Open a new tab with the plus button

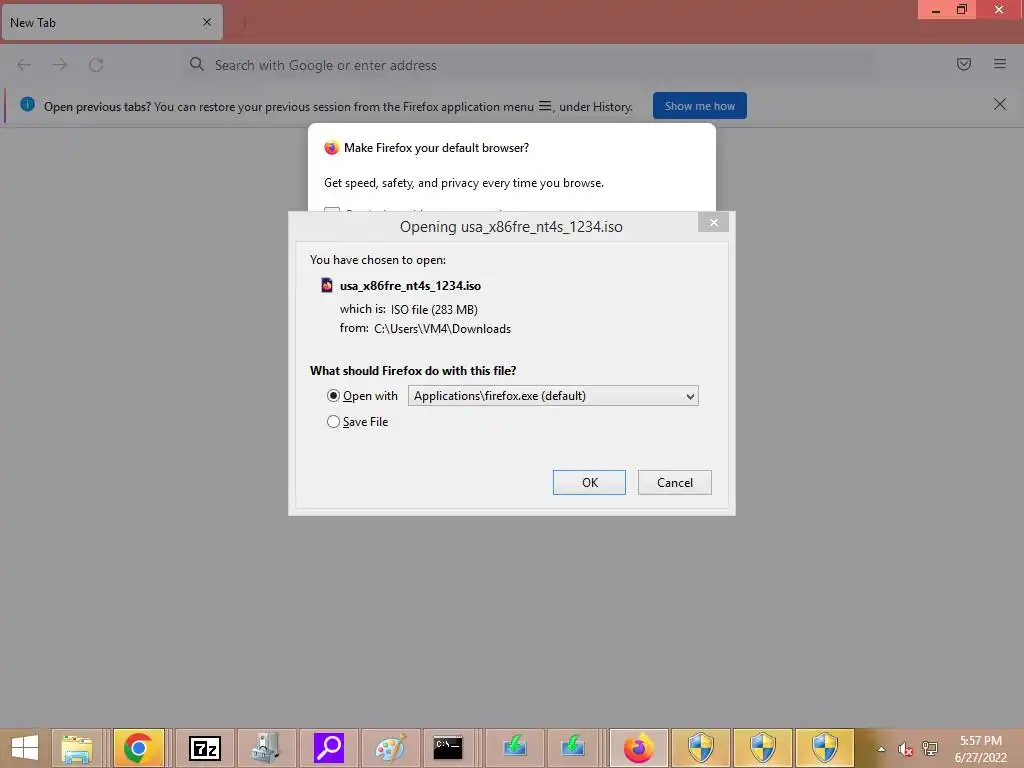click(244, 22)
